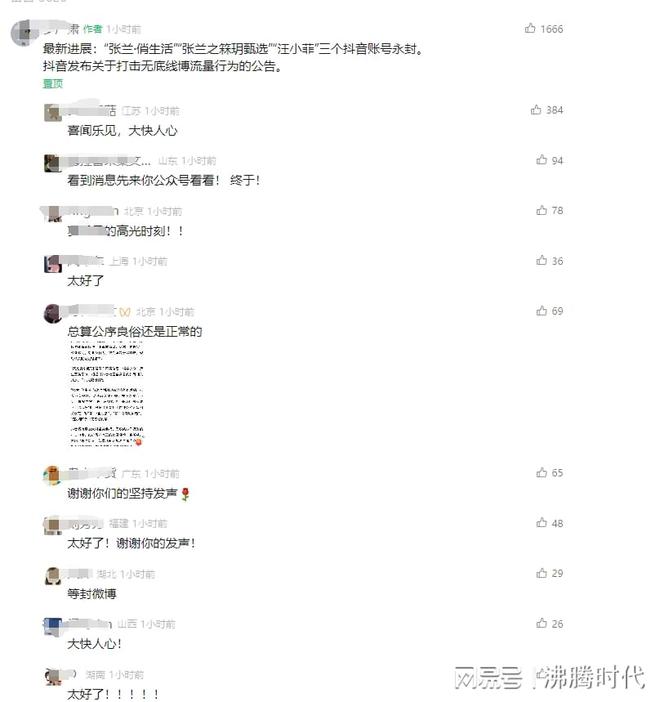Screen dimensions: 660x702
Task: Like the Beijing comment with 78 likes
Action: pos(542,210)
